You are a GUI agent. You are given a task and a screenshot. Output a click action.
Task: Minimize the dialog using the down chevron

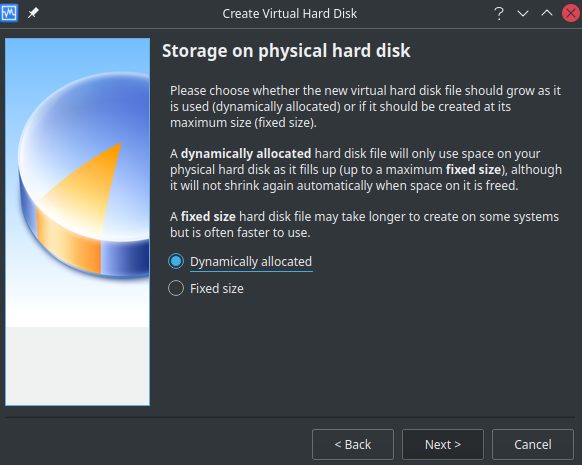(x=523, y=14)
